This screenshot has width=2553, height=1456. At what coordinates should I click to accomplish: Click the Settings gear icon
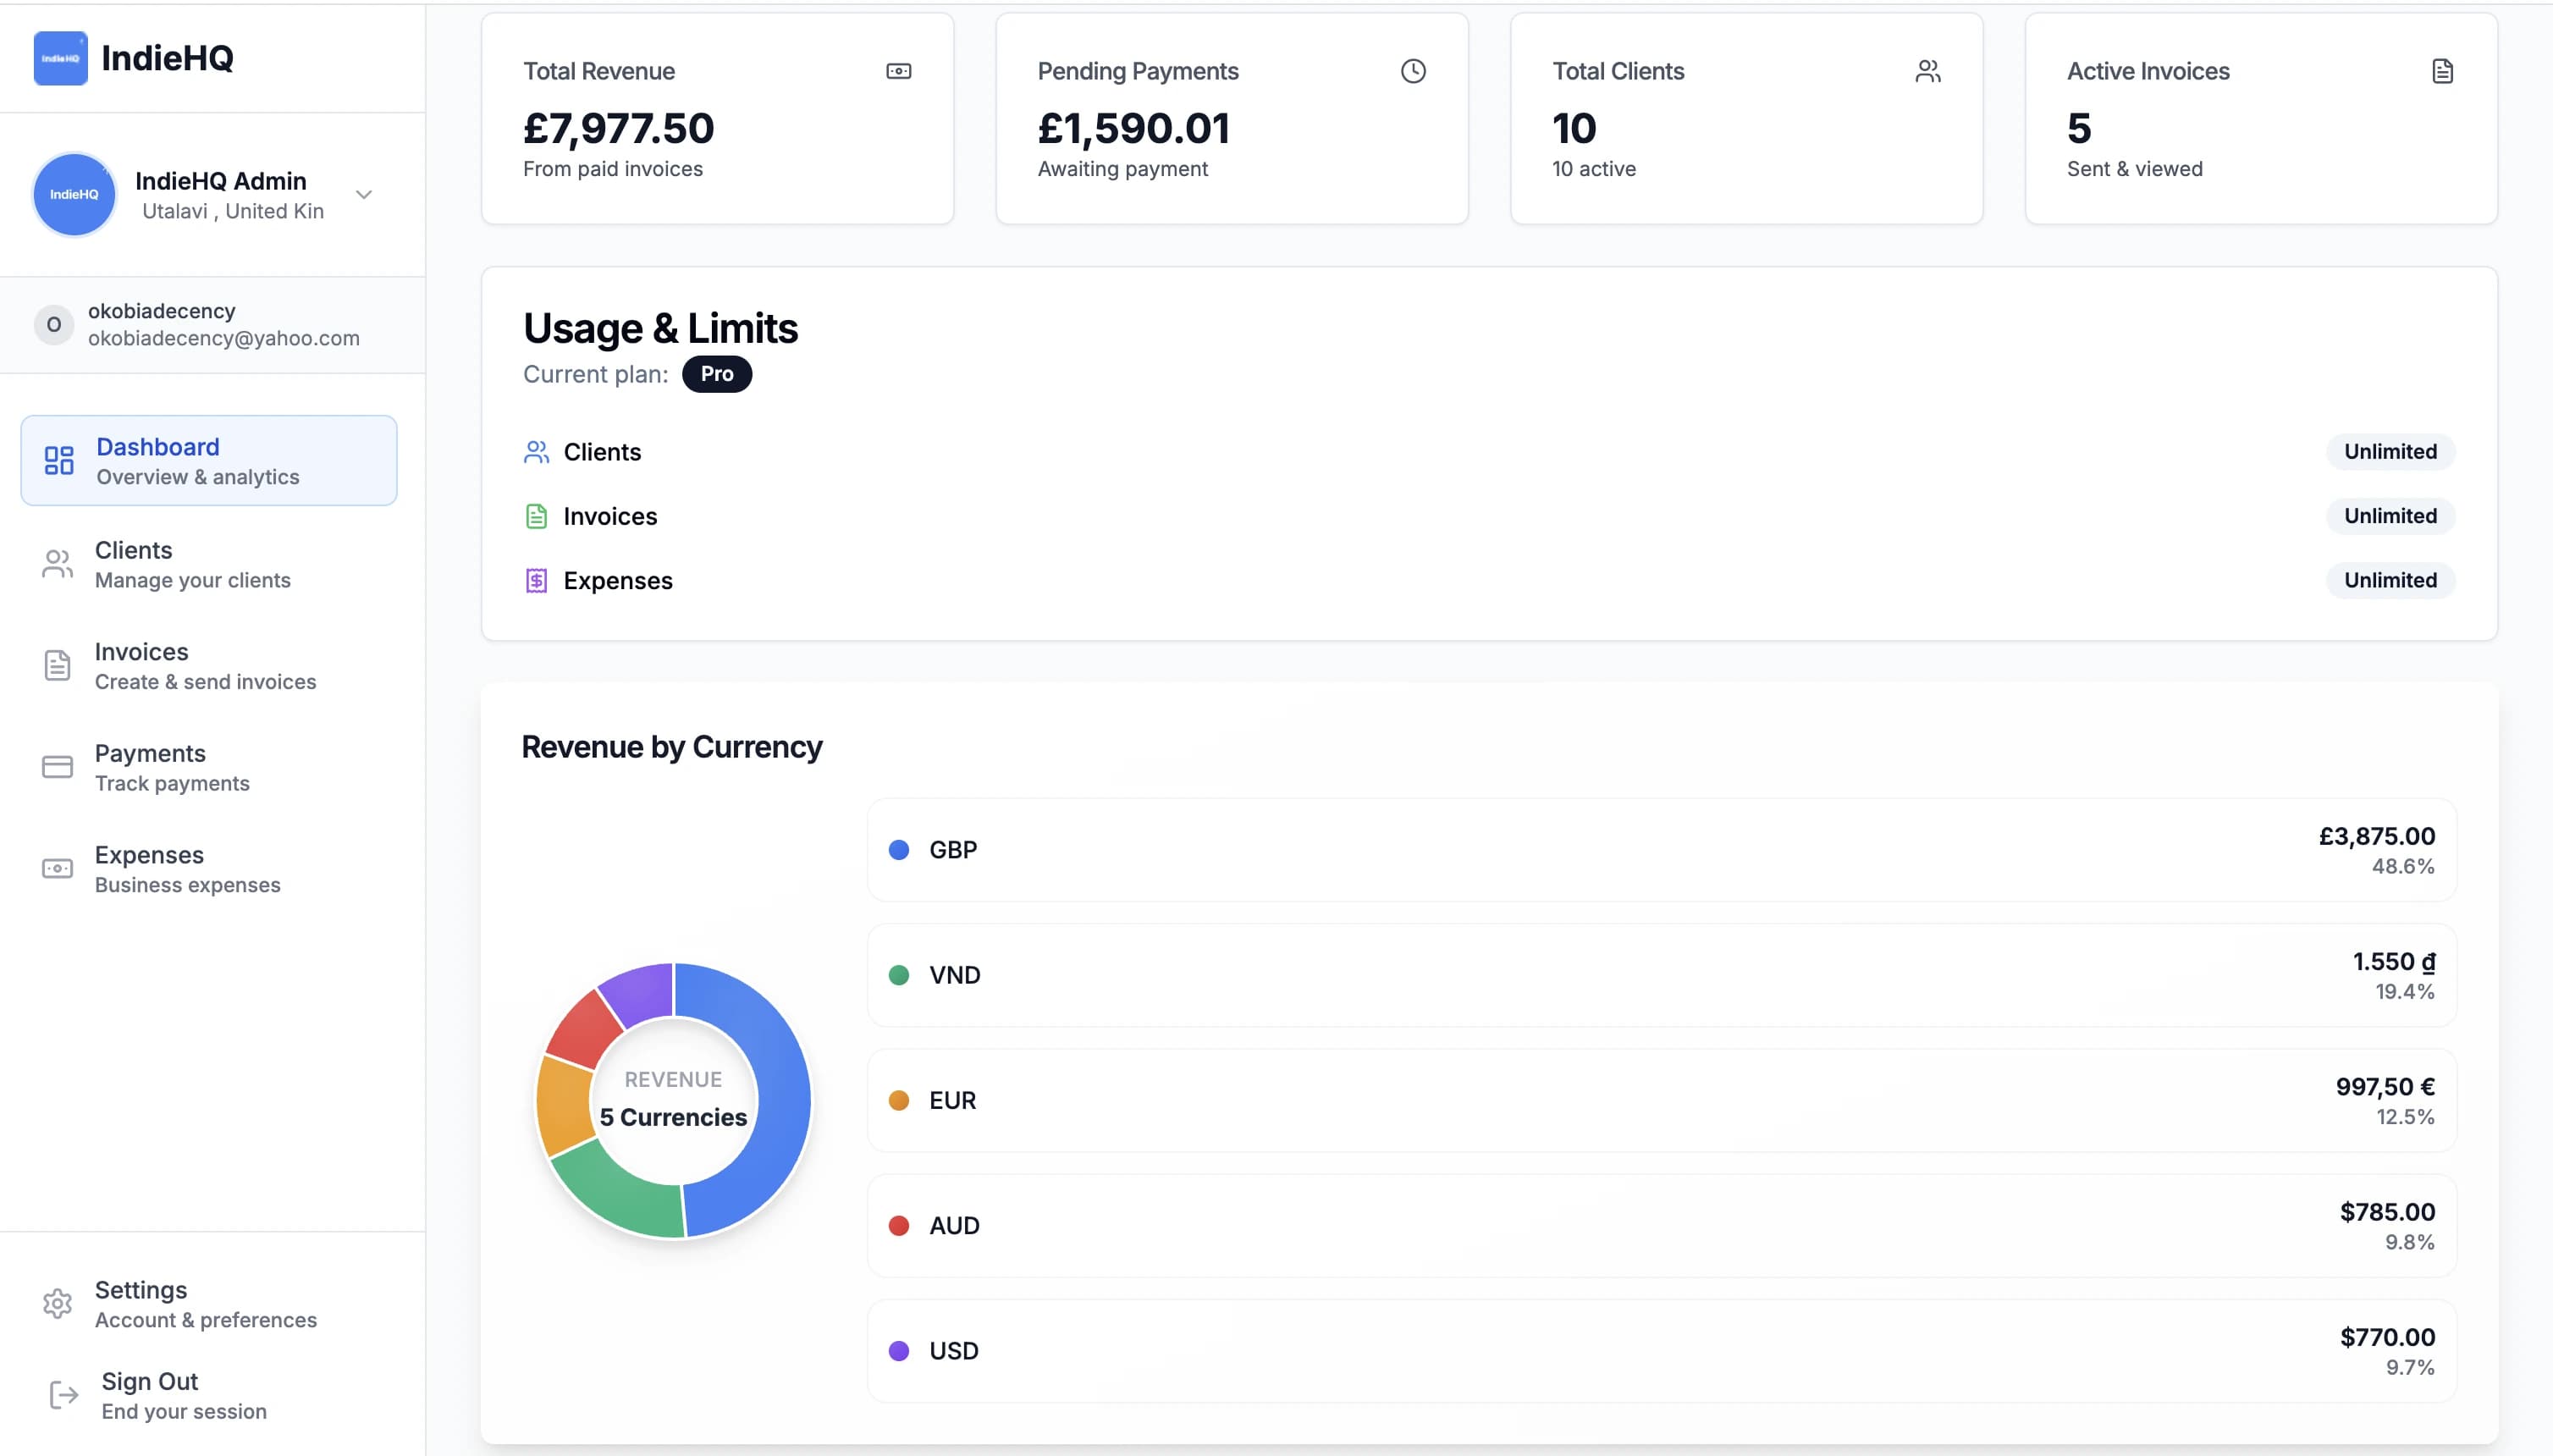click(58, 1302)
